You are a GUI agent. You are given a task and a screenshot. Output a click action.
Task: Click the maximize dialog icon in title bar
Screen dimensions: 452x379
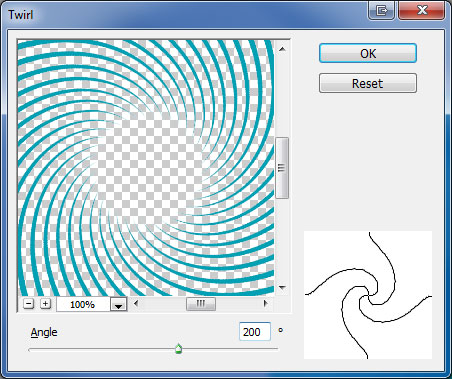click(381, 10)
